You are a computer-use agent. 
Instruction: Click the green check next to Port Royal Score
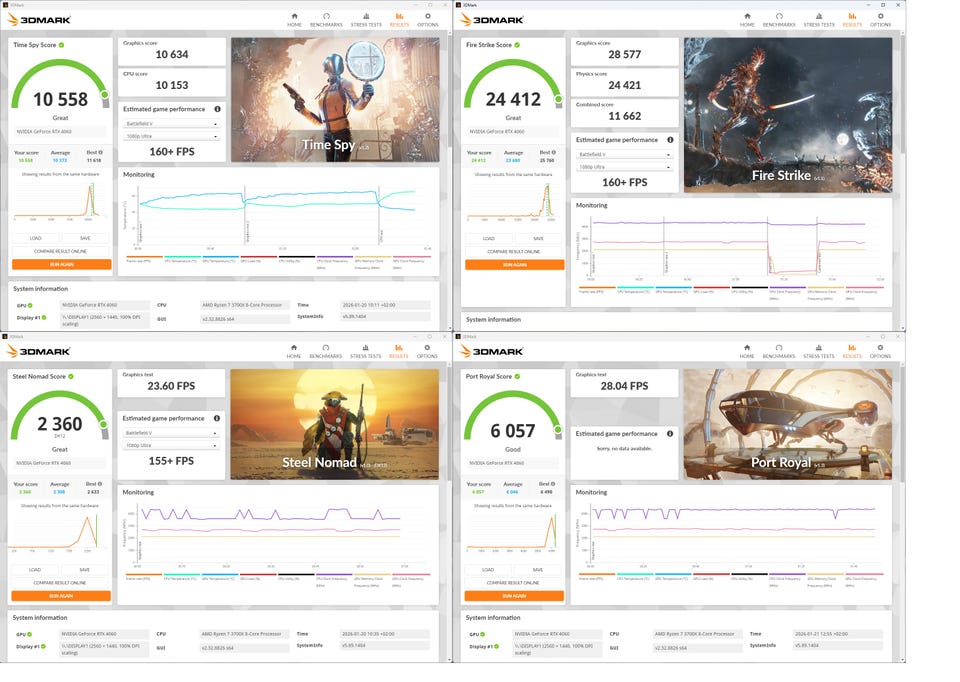coord(517,377)
